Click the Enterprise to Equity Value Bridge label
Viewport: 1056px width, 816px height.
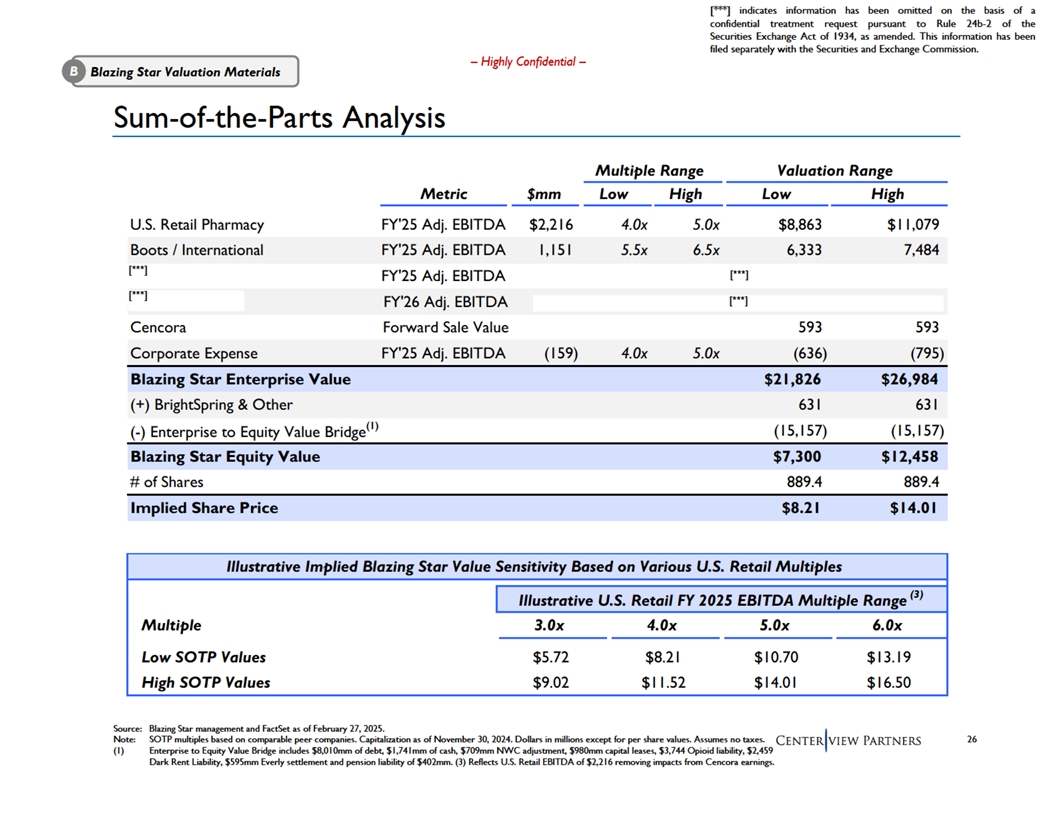pyautogui.click(x=254, y=431)
